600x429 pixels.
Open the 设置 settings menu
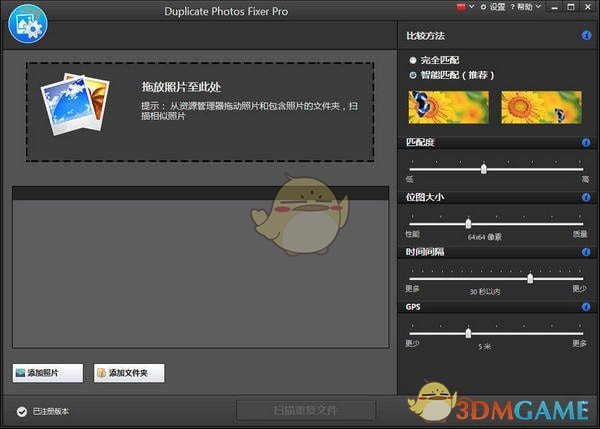pyautogui.click(x=493, y=7)
